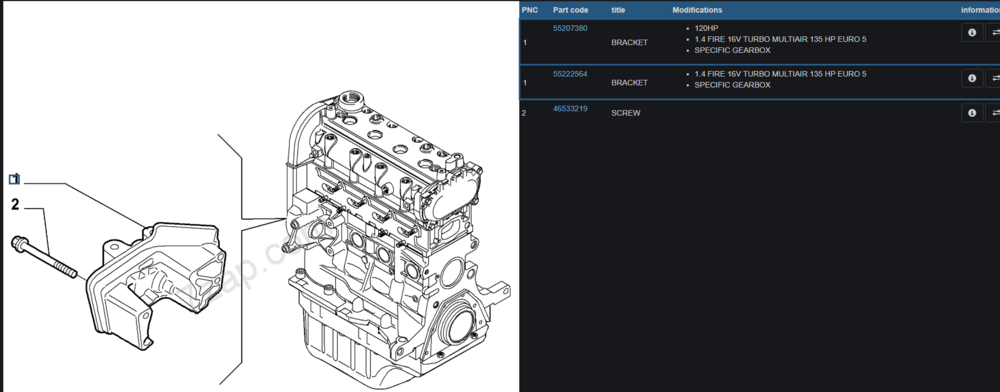This screenshot has height=392, width=1000.
Task: Open info icon for bracket 55222564
Action: (x=971, y=78)
